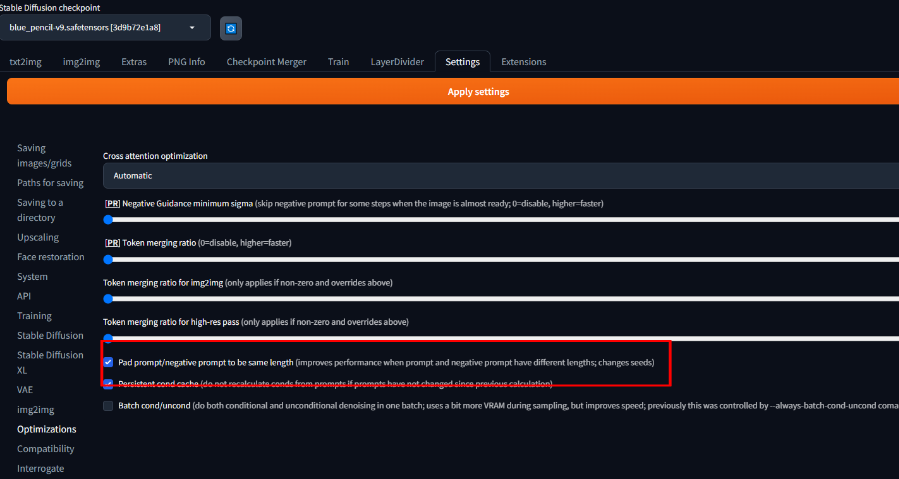Click the refresh checkpoint list icon

231,28
